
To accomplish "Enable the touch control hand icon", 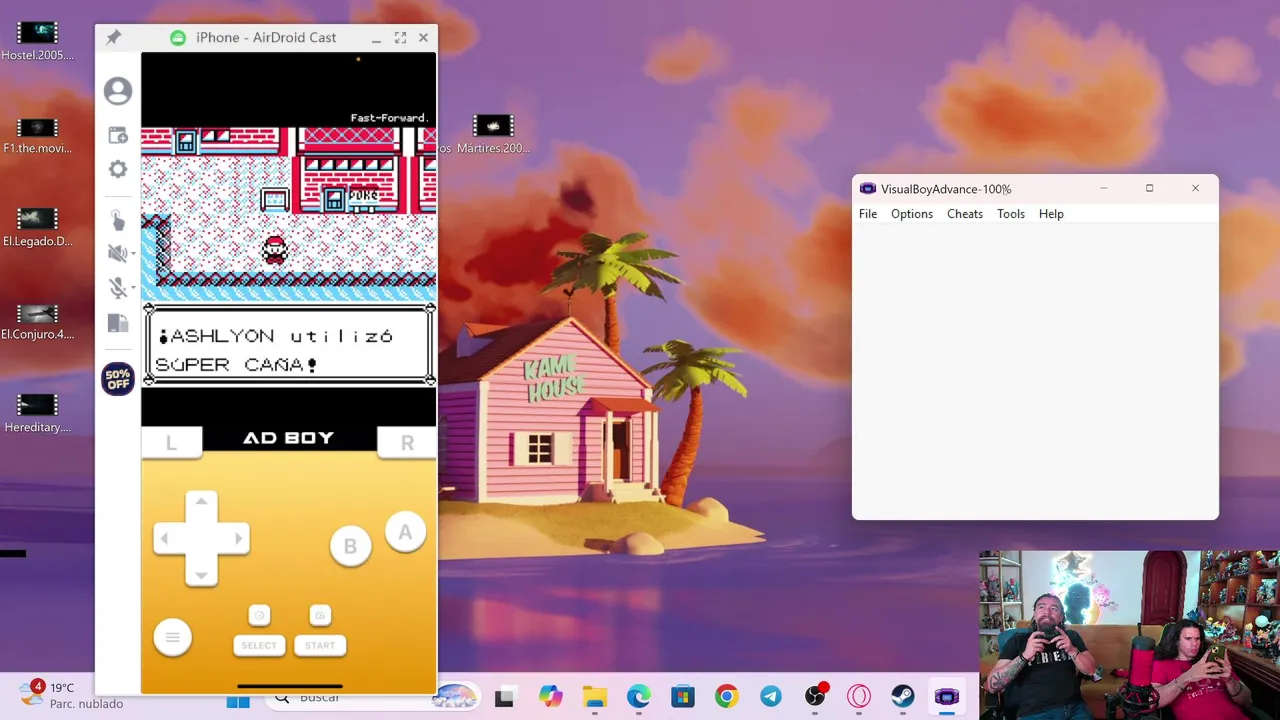I will point(118,220).
